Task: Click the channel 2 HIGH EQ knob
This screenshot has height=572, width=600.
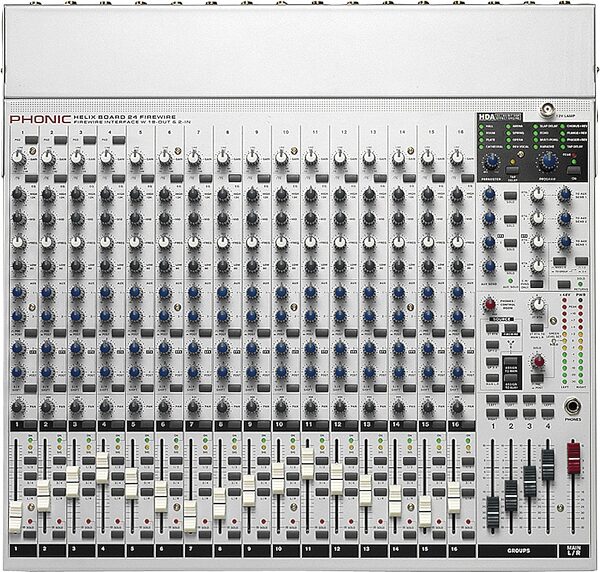Action: click(x=47, y=194)
